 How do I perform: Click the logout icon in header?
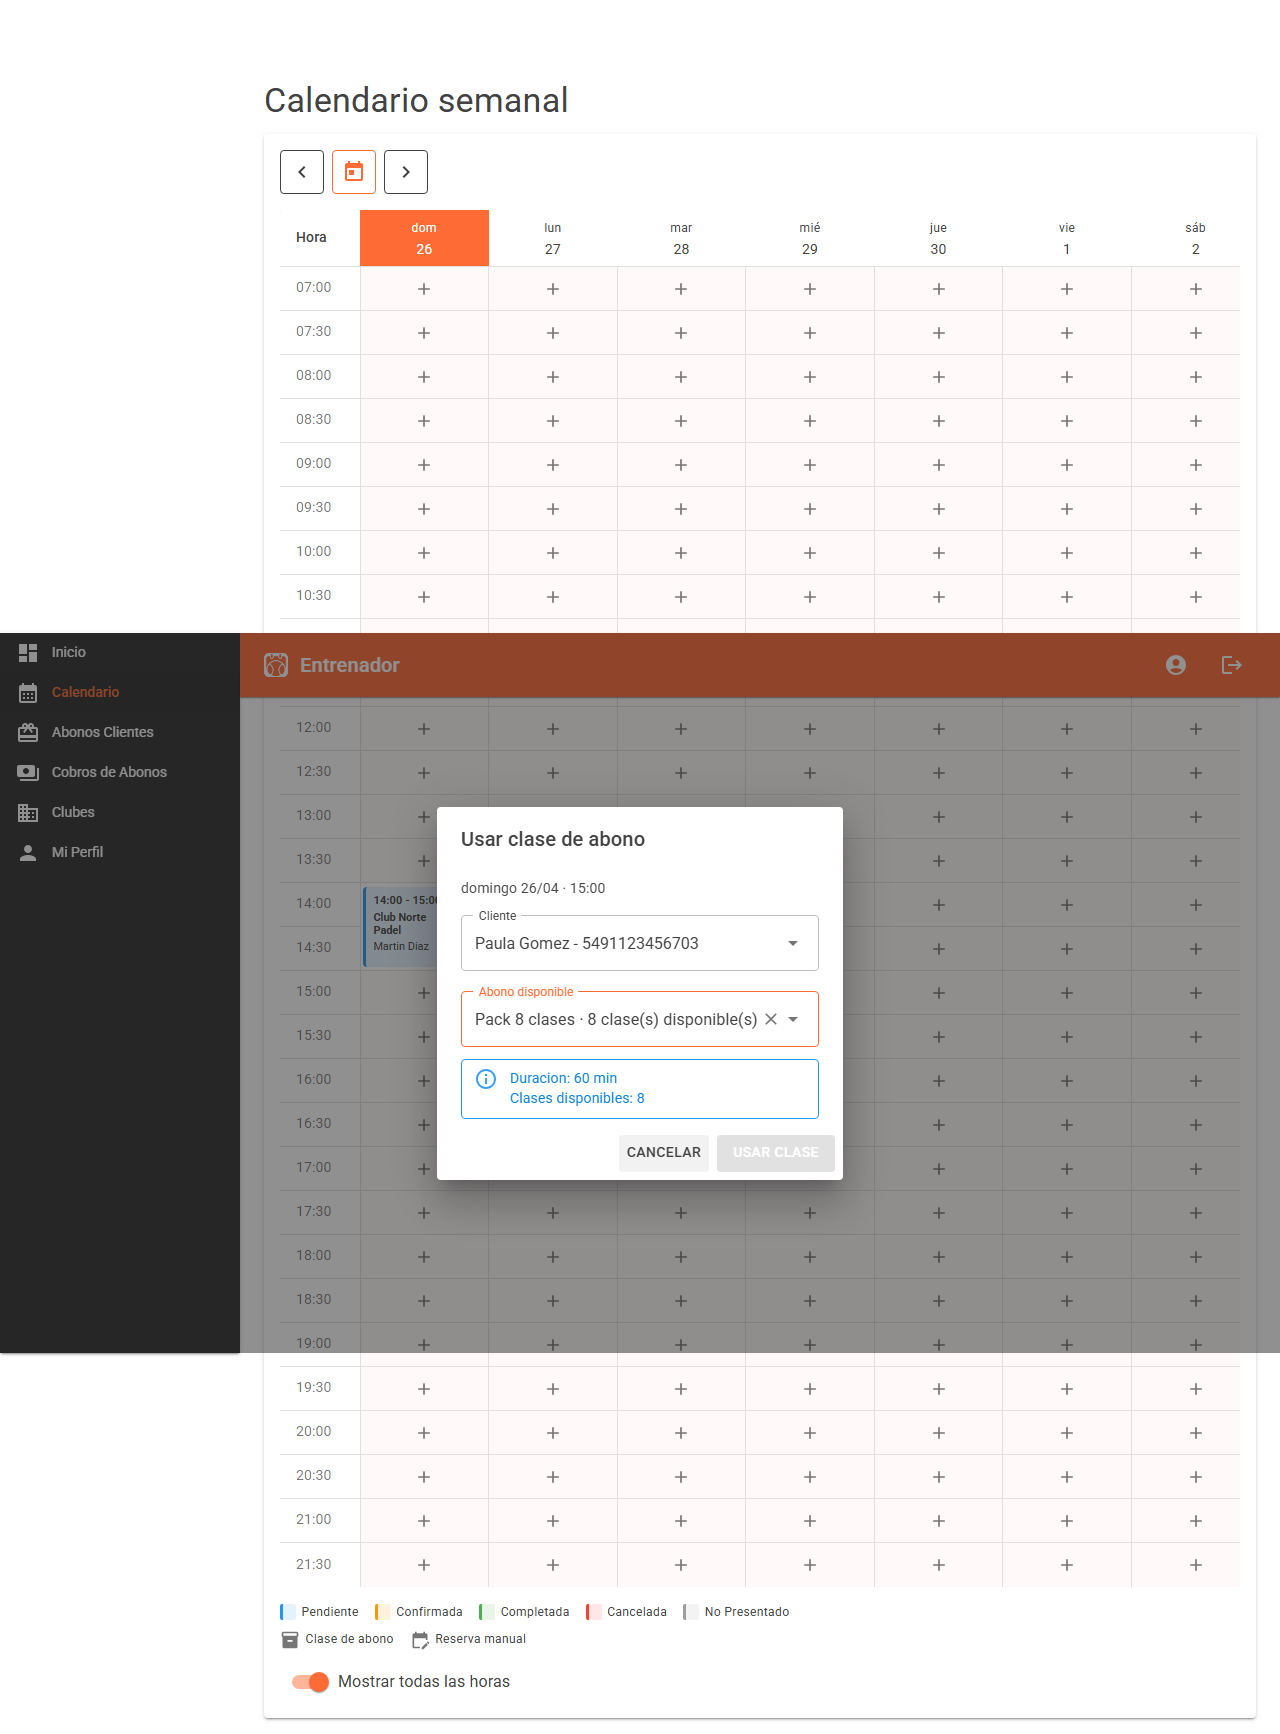1232,665
